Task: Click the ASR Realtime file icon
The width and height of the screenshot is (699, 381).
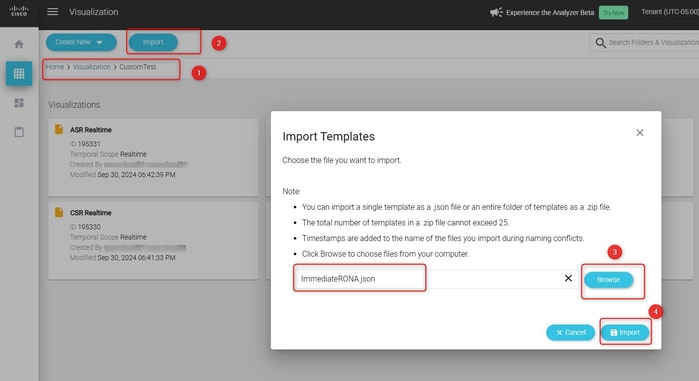Action: pyautogui.click(x=59, y=129)
